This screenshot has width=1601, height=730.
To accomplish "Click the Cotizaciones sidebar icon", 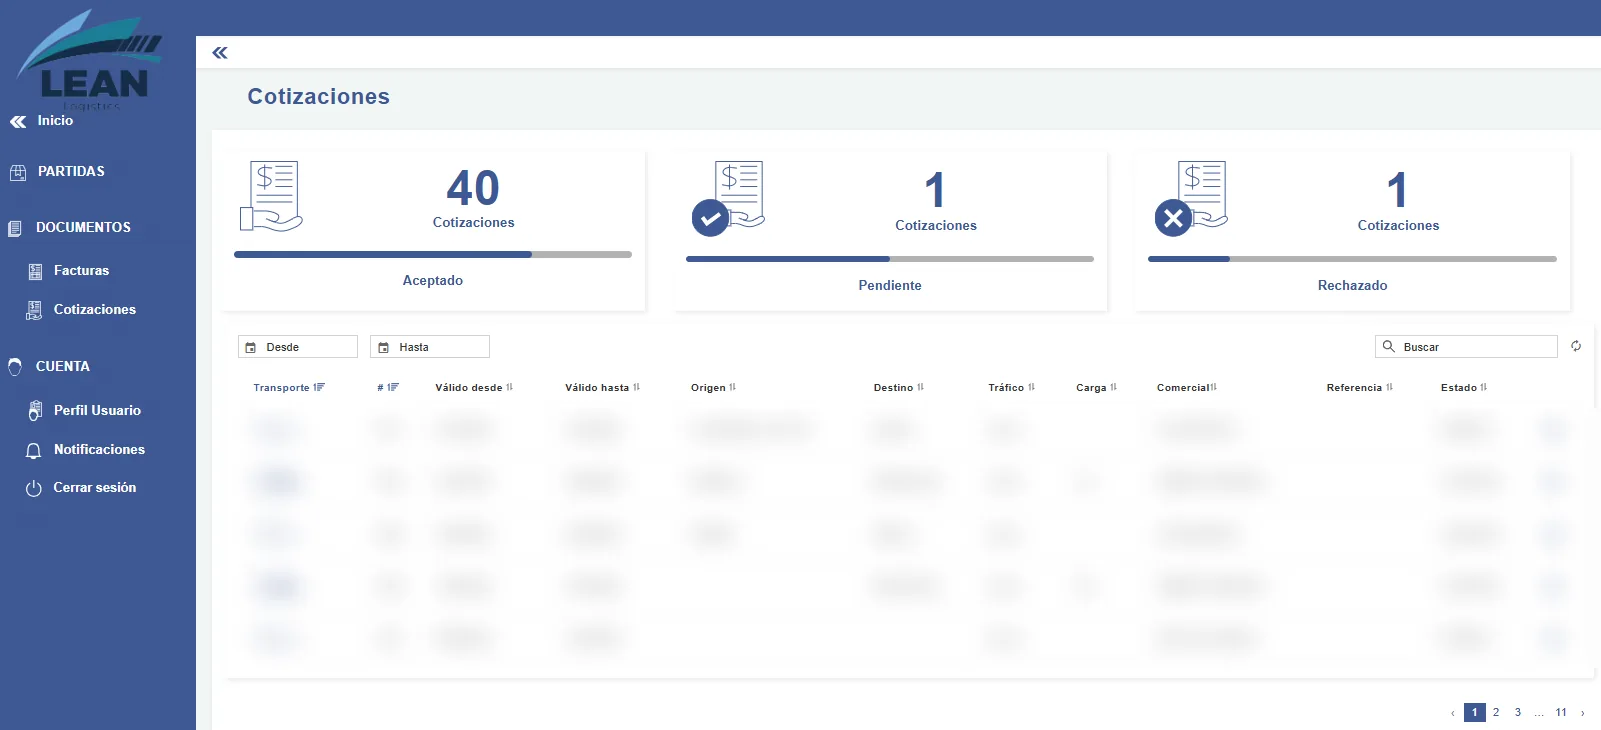I will click(34, 310).
